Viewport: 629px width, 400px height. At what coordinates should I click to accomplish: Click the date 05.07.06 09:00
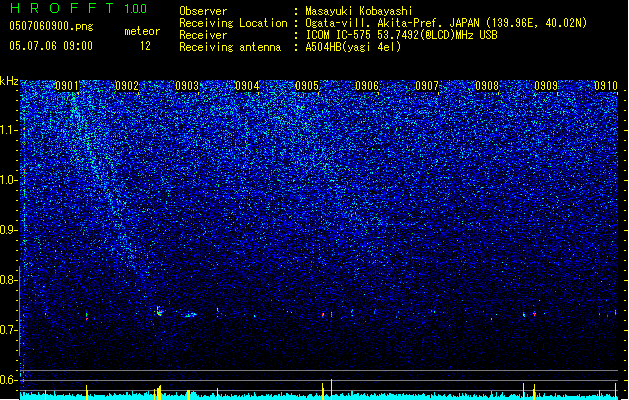[51, 46]
